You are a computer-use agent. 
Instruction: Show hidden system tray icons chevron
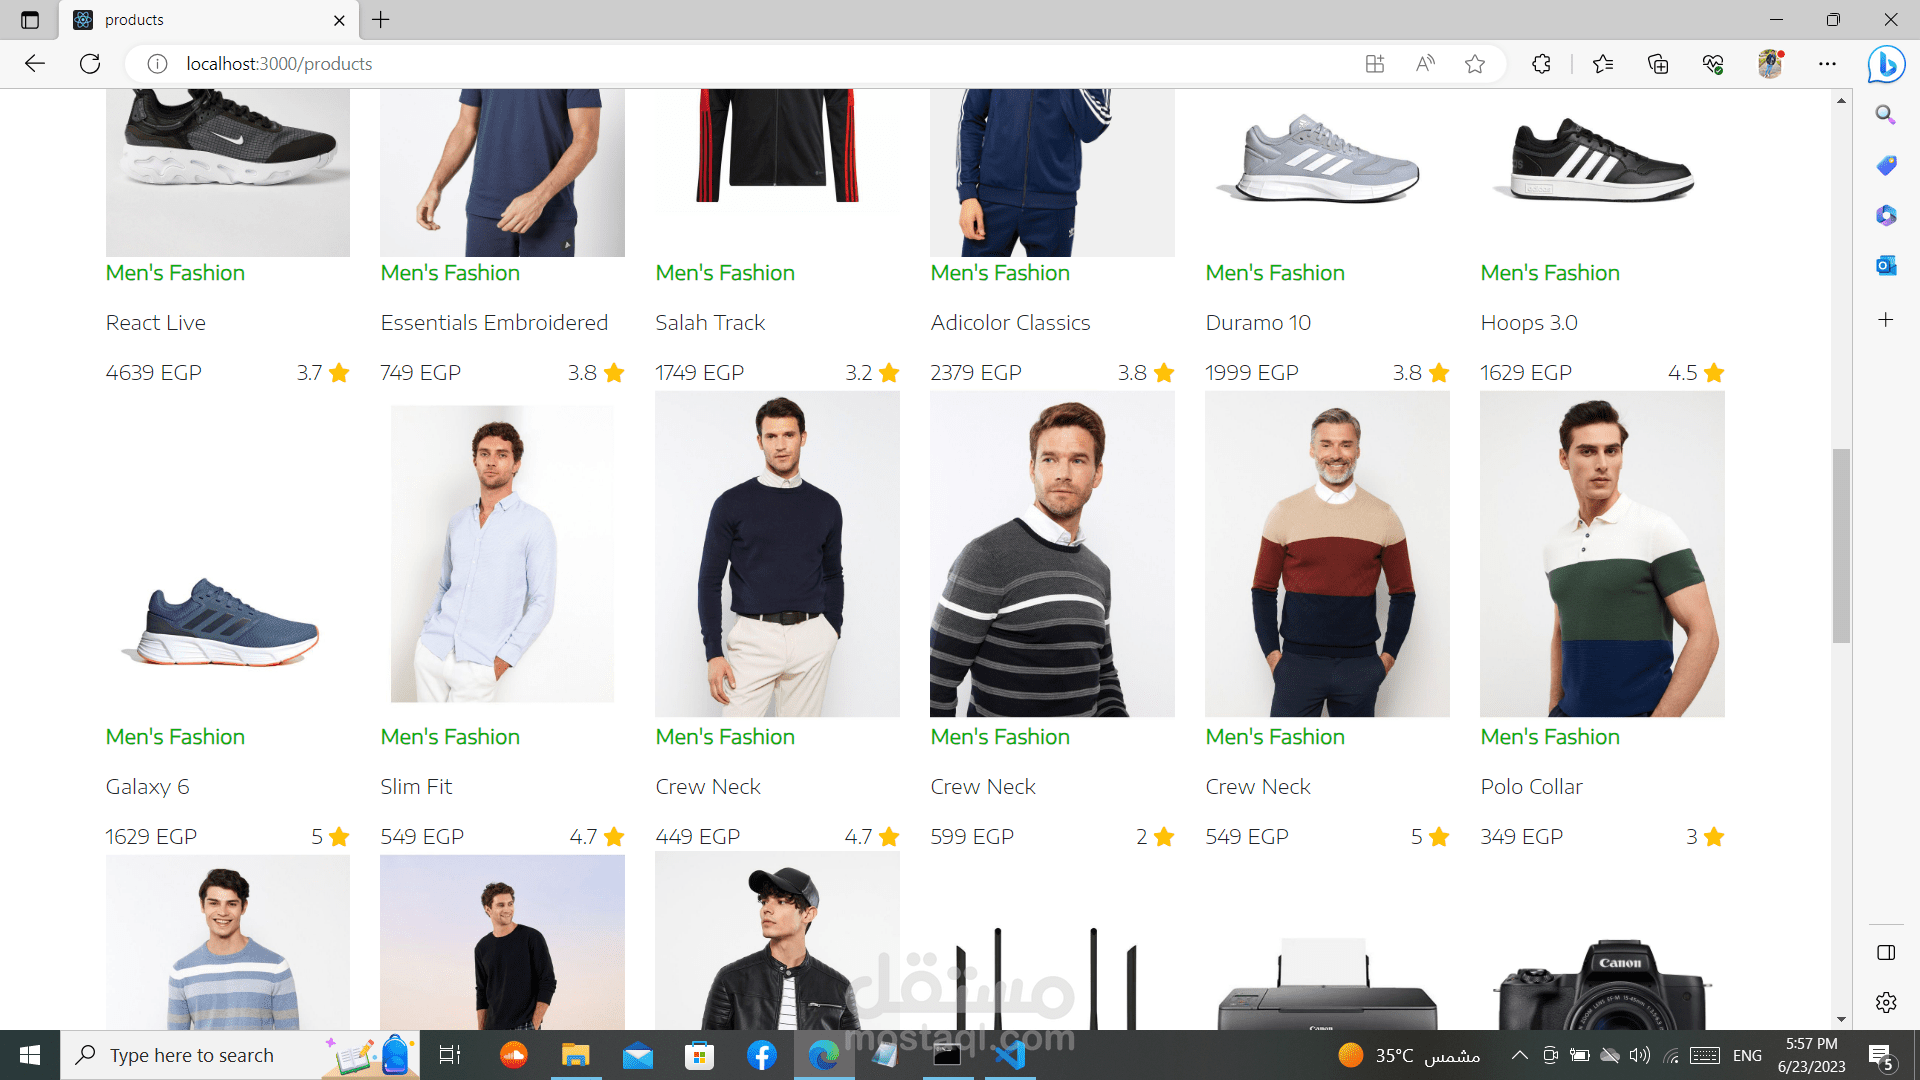coord(1519,1055)
